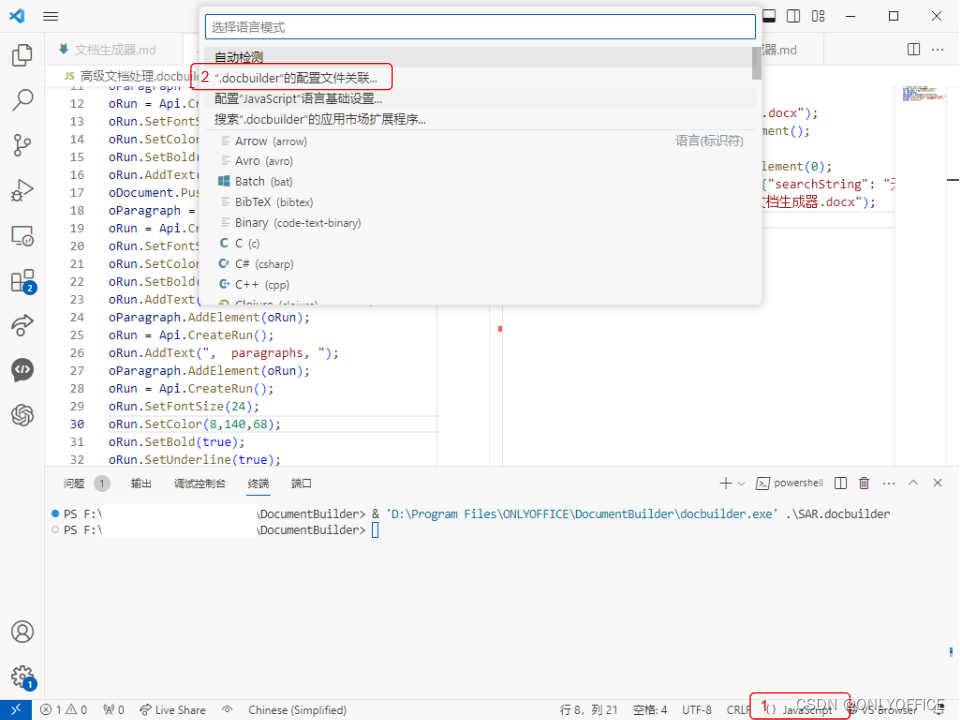This screenshot has height=720, width=960.
Task: Open editor More Actions ellipsis
Action: tap(937, 49)
